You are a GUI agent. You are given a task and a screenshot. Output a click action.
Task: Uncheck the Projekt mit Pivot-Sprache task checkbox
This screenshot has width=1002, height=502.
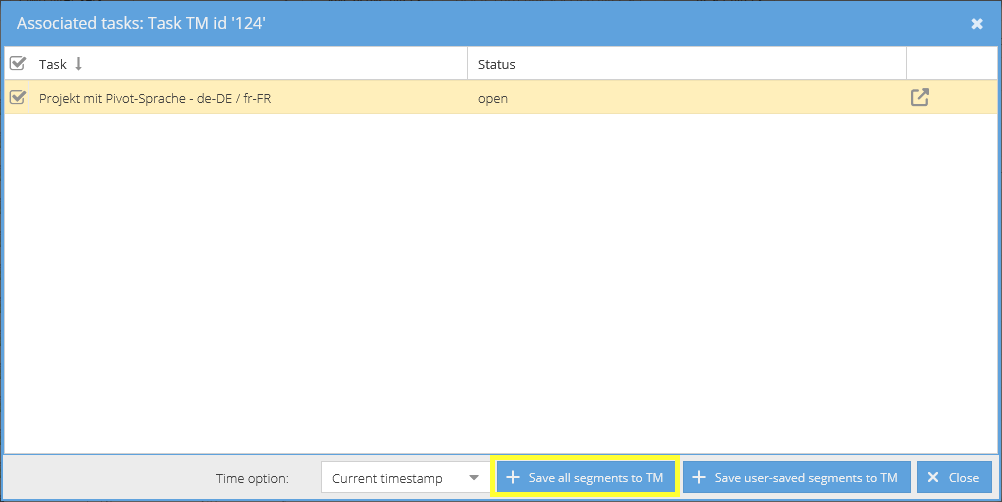pyautogui.click(x=17, y=98)
